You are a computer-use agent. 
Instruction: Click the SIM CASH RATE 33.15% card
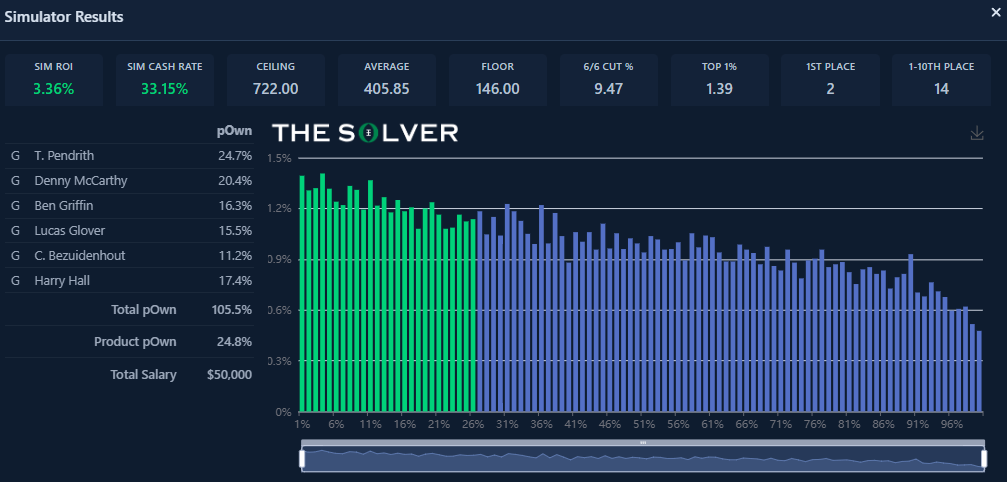pyautogui.click(x=164, y=80)
